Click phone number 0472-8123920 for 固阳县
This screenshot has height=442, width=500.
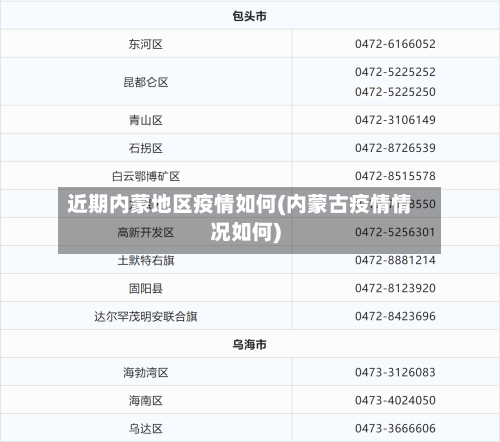395,288
